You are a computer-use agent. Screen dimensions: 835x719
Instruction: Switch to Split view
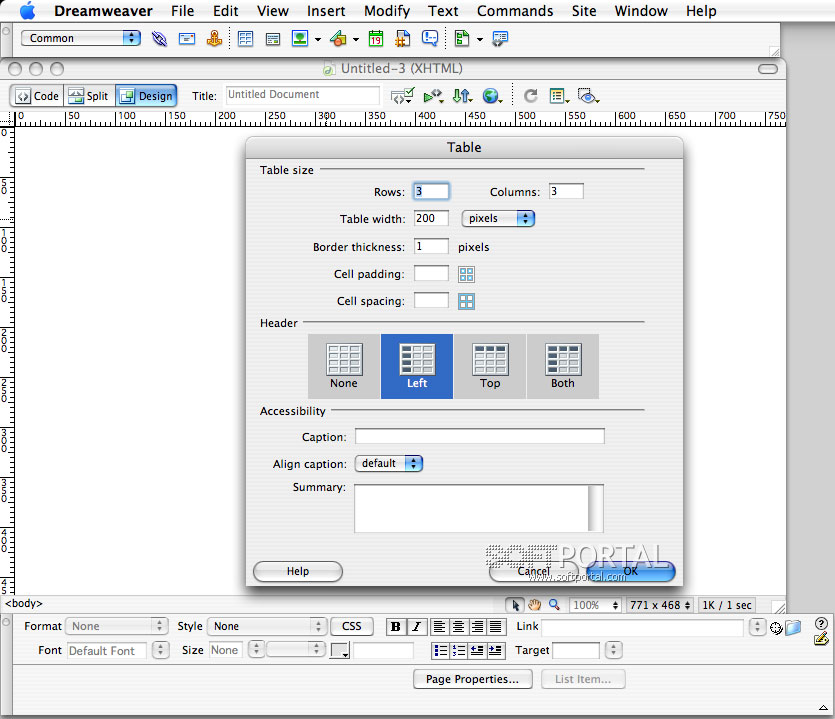pos(88,96)
